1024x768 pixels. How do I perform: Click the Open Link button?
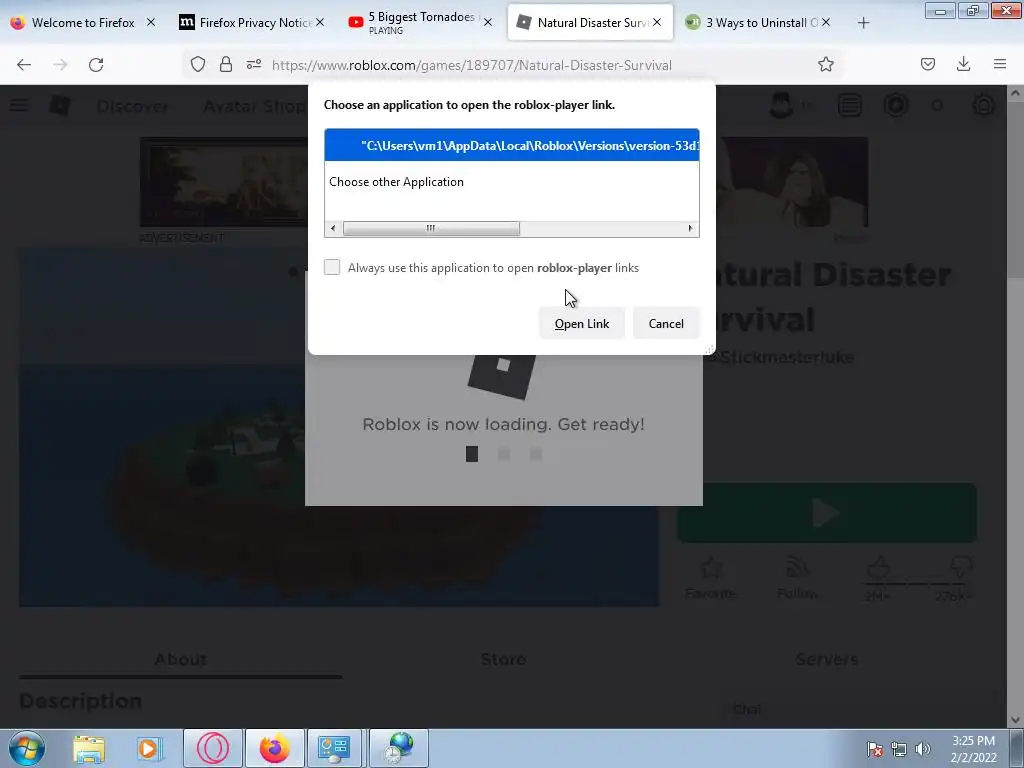pos(581,323)
